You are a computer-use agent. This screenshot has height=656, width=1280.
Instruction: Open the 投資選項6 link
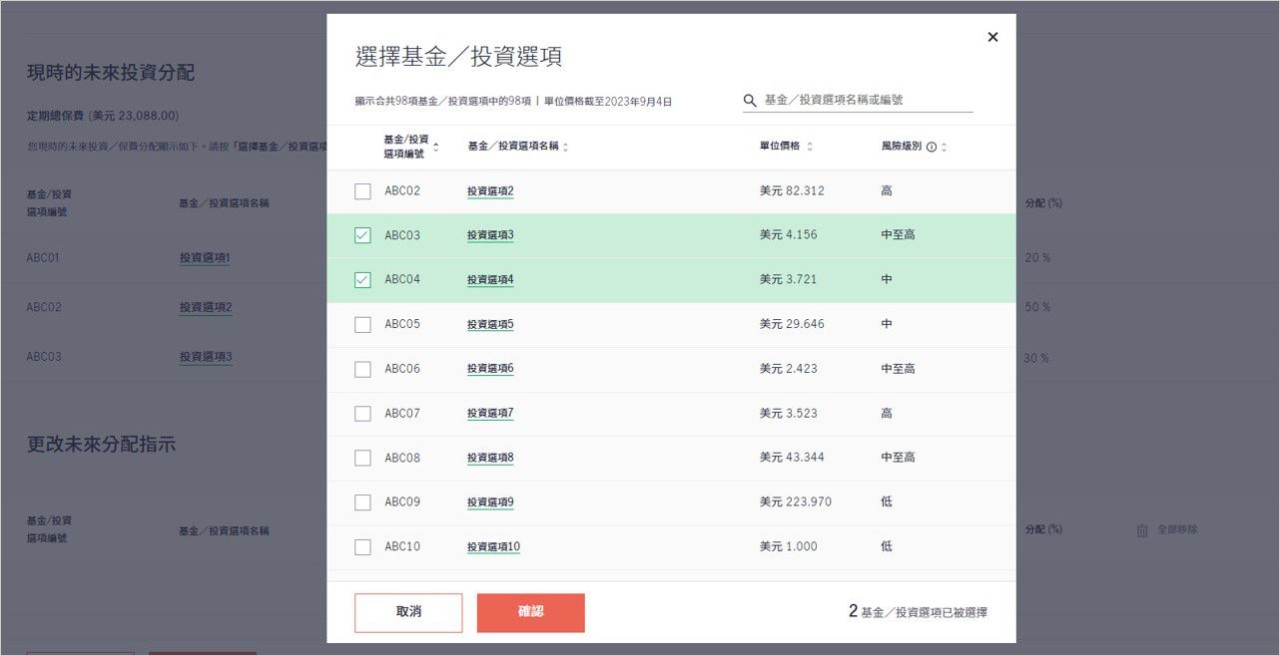(x=490, y=369)
